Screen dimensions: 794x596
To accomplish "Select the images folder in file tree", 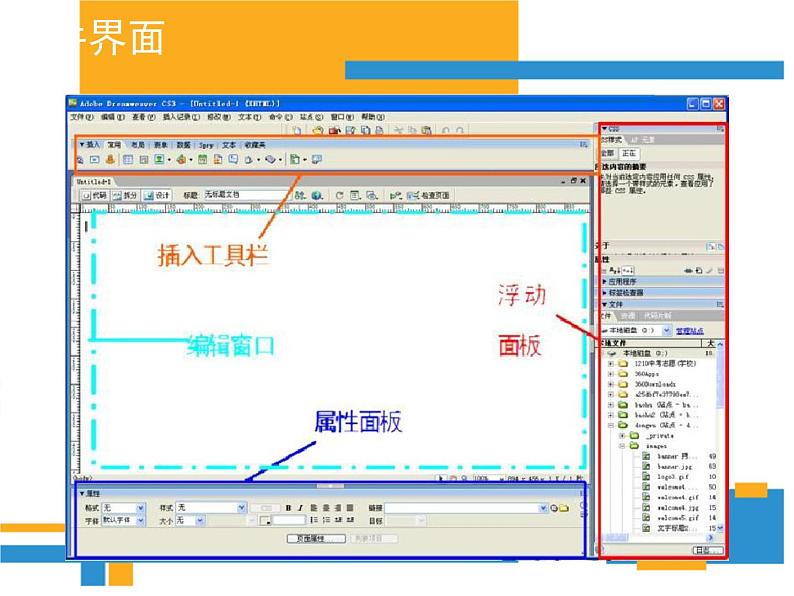I will (x=648, y=446).
